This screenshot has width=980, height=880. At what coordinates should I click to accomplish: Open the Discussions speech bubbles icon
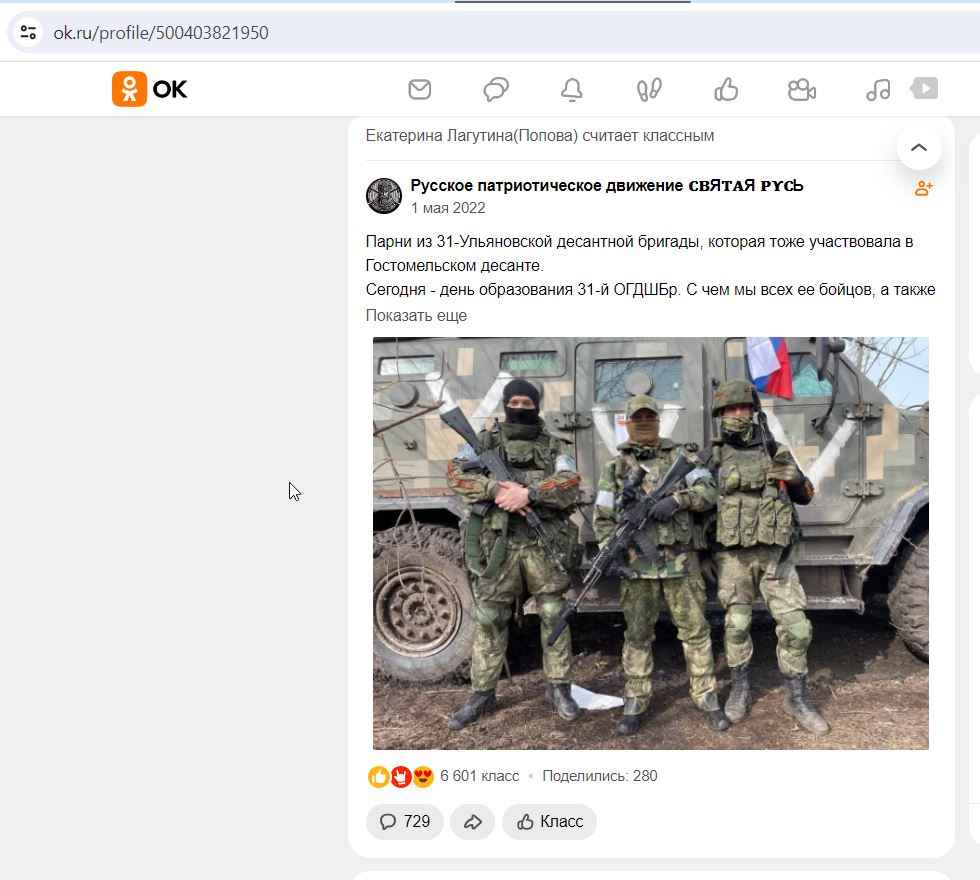[x=496, y=89]
